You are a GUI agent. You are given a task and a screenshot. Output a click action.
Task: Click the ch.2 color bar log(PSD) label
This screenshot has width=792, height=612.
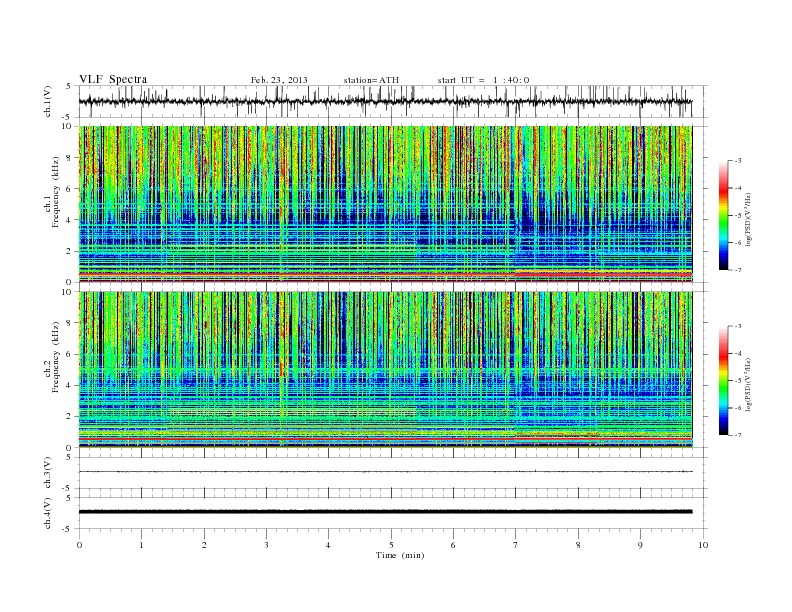click(x=748, y=384)
